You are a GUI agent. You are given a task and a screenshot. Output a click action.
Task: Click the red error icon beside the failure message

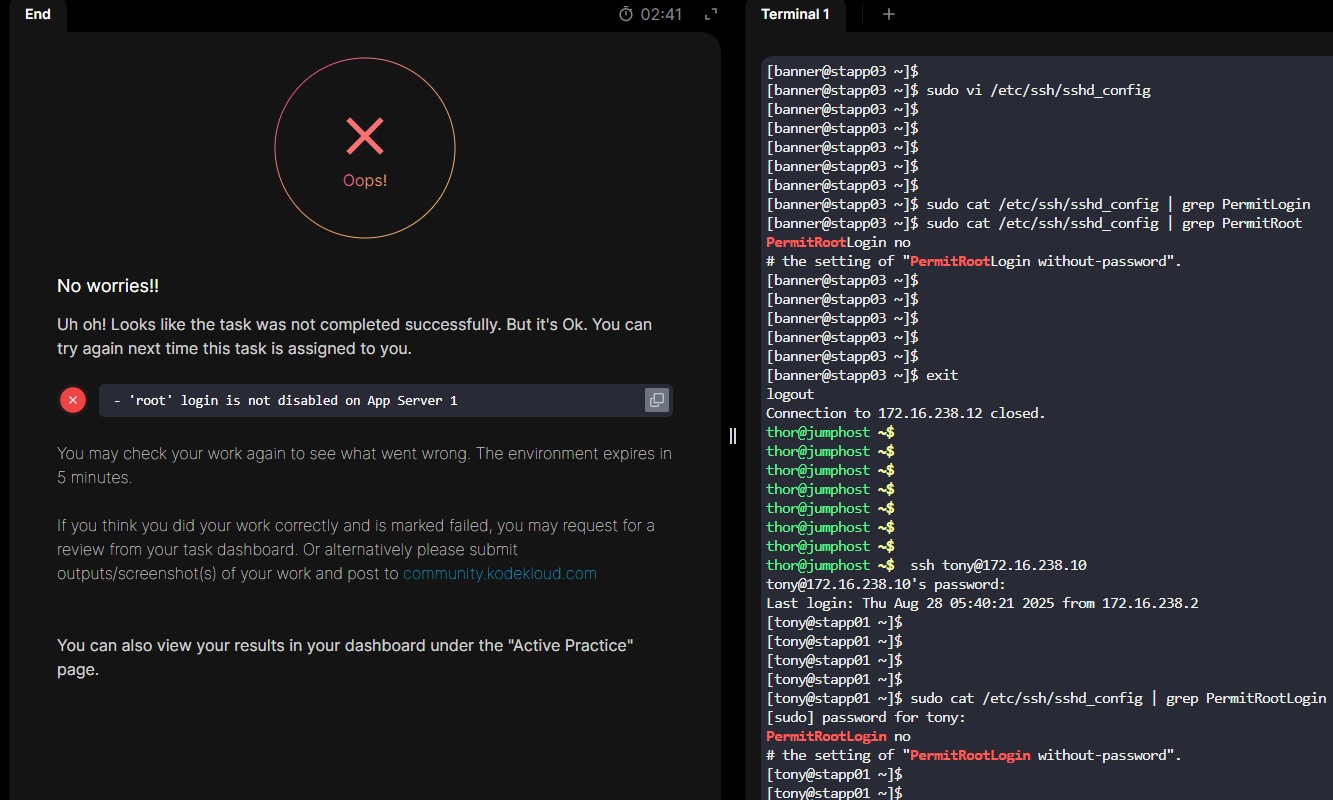[x=73, y=400]
